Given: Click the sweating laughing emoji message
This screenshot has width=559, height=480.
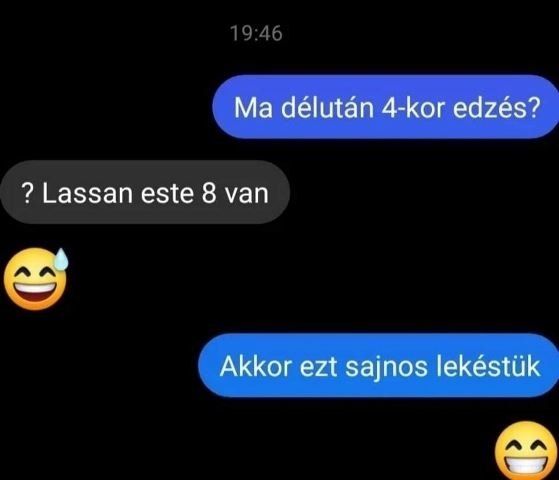Looking at the screenshot, I should tap(36, 279).
